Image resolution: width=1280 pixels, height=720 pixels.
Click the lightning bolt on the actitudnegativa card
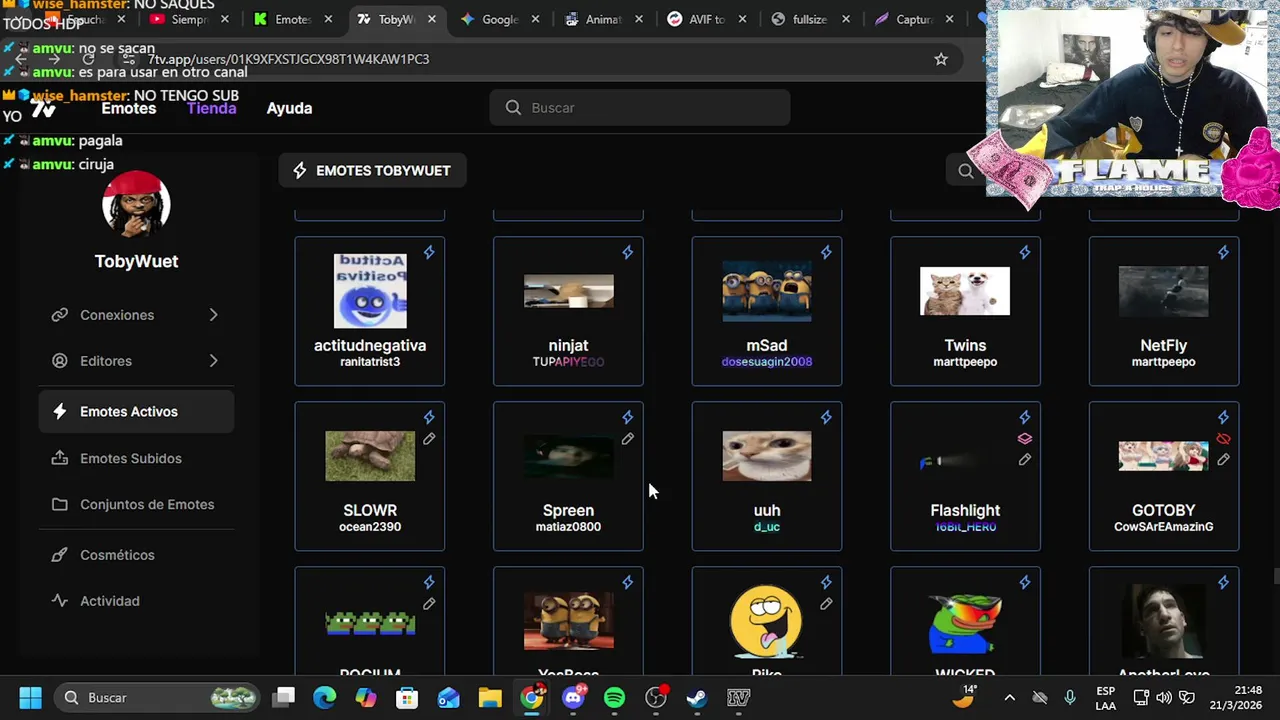point(429,253)
